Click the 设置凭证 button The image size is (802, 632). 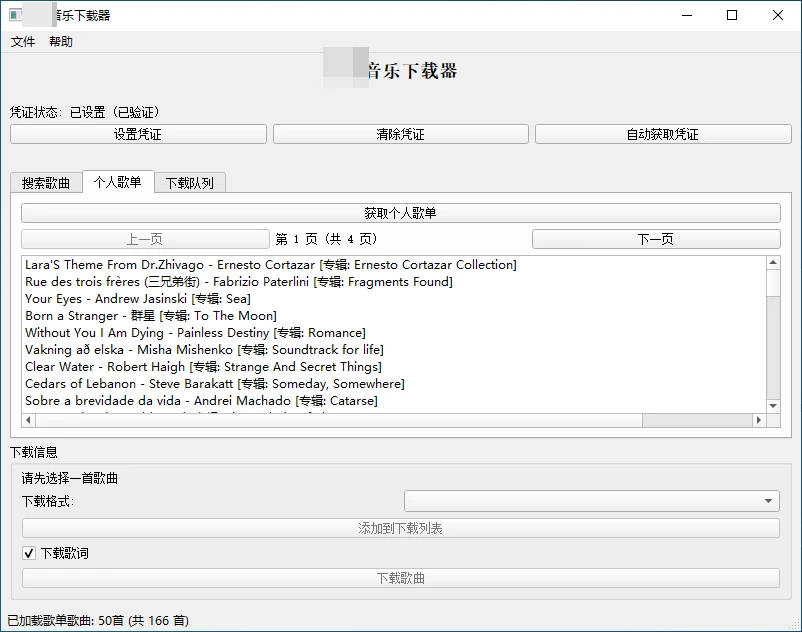click(138, 134)
